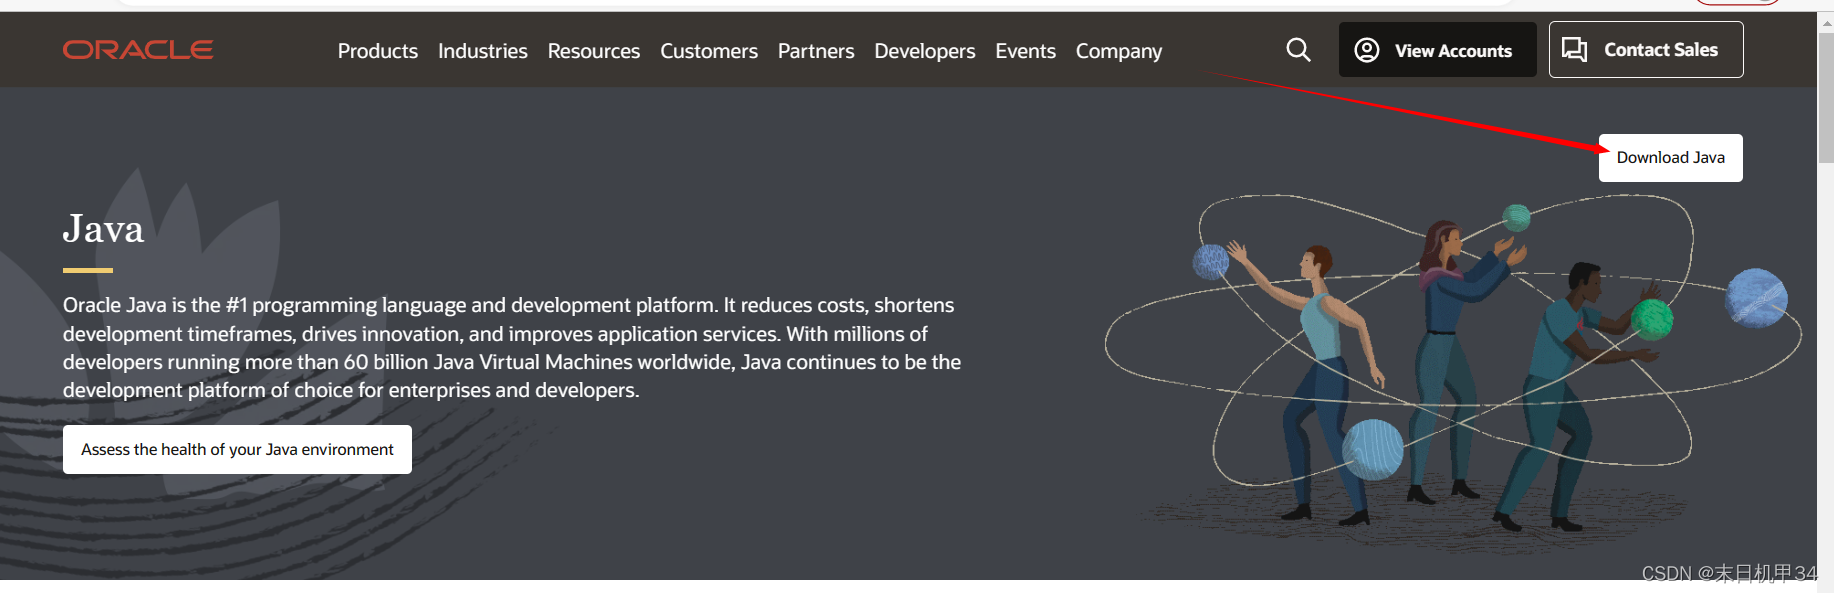Click the Download Java button
Image resolution: width=1834 pixels, height=593 pixels.
1671,158
